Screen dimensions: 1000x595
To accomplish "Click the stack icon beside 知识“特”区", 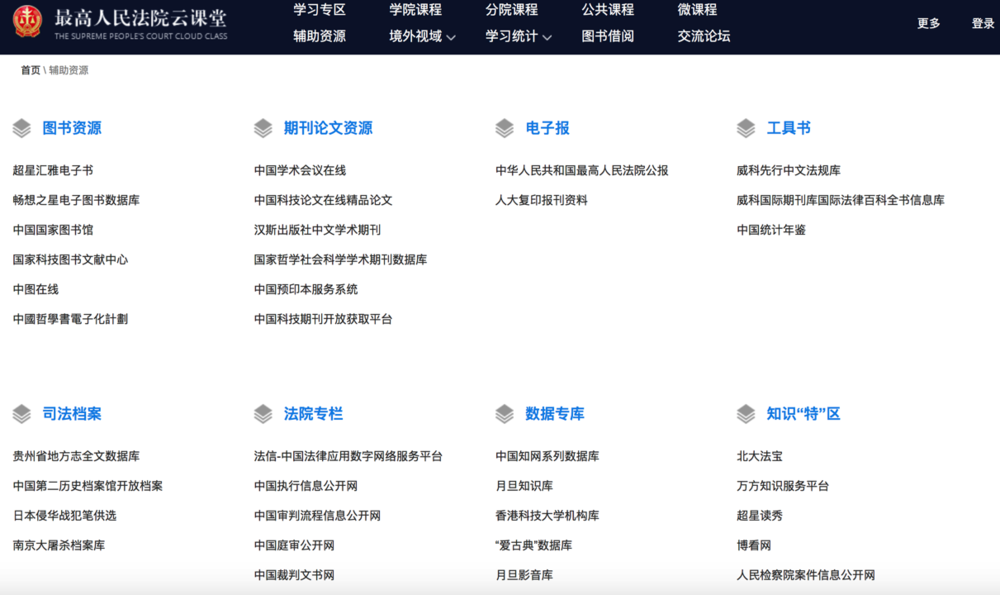I will pyautogui.click(x=746, y=414).
